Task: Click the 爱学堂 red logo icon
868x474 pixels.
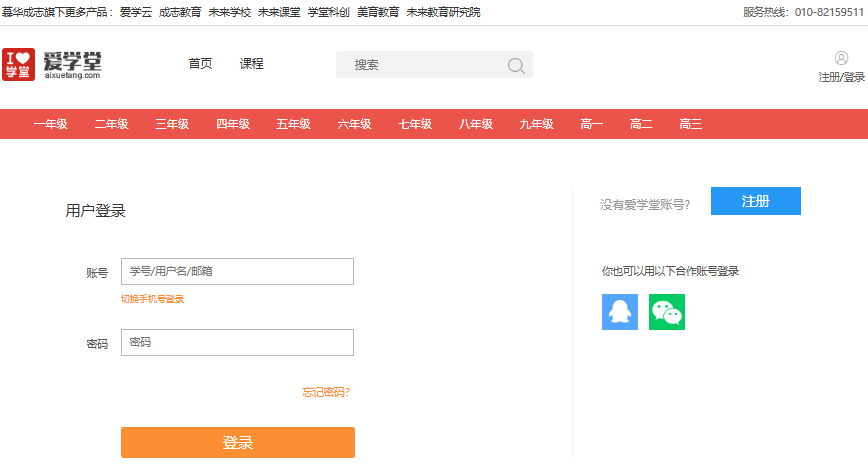Action: pos(18,64)
